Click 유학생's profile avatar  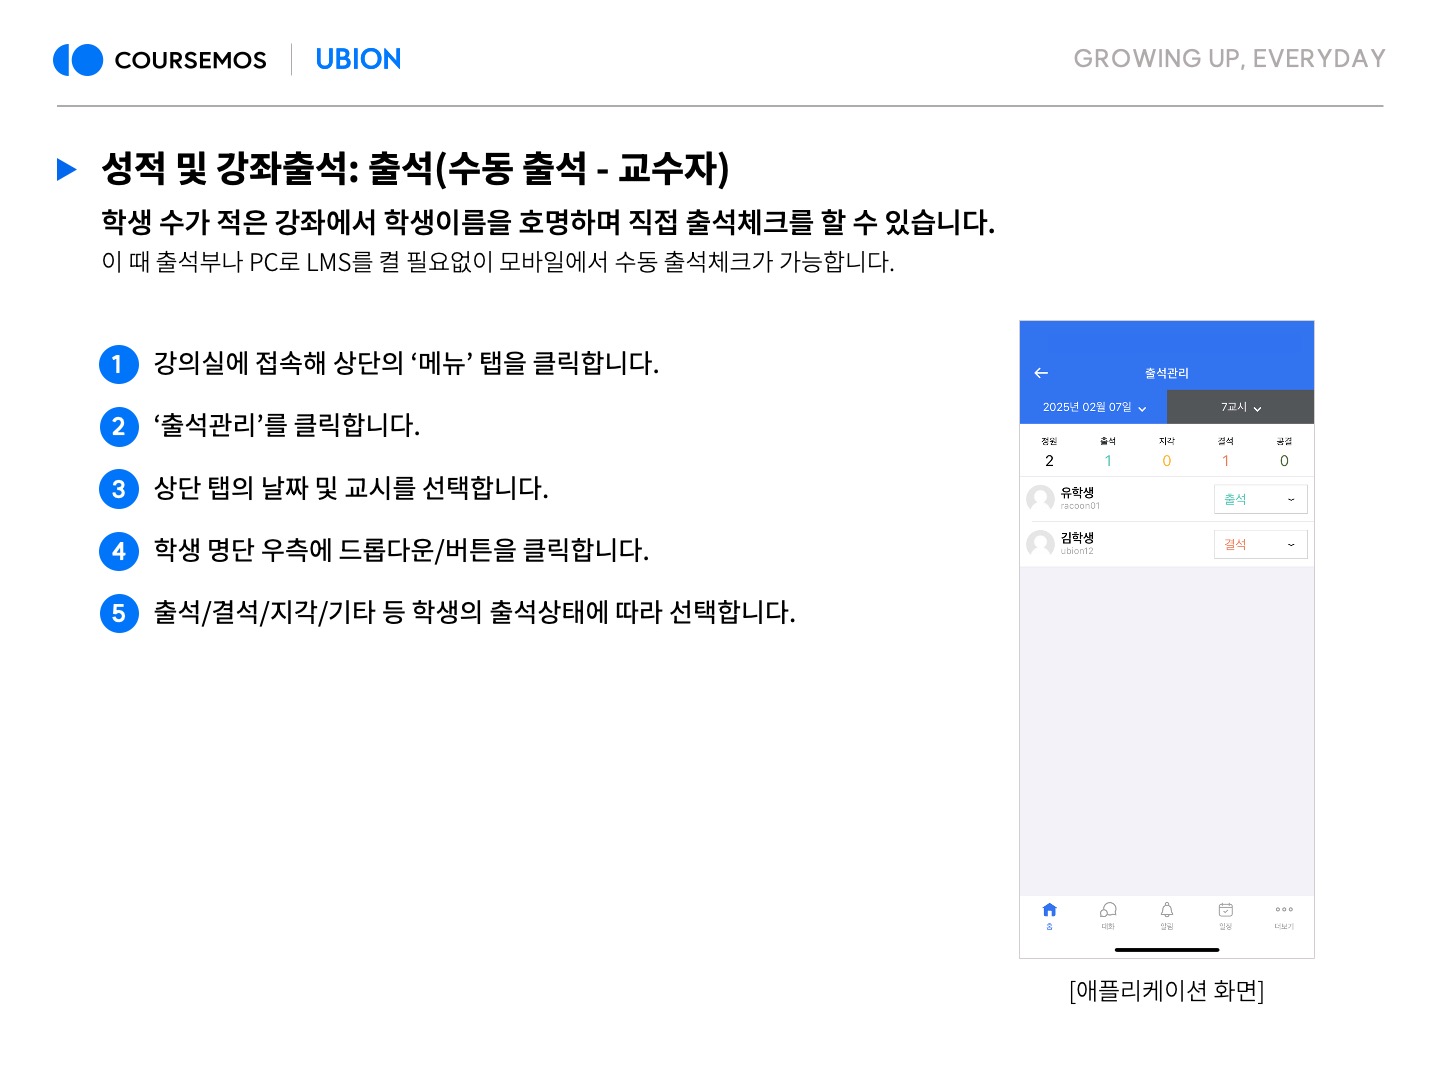[1040, 498]
